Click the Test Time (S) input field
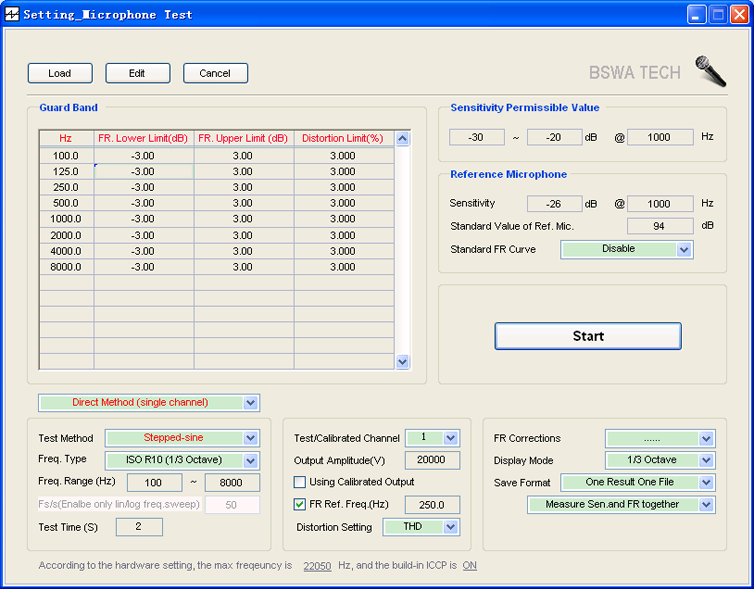The width and height of the screenshot is (754, 589). (139, 527)
